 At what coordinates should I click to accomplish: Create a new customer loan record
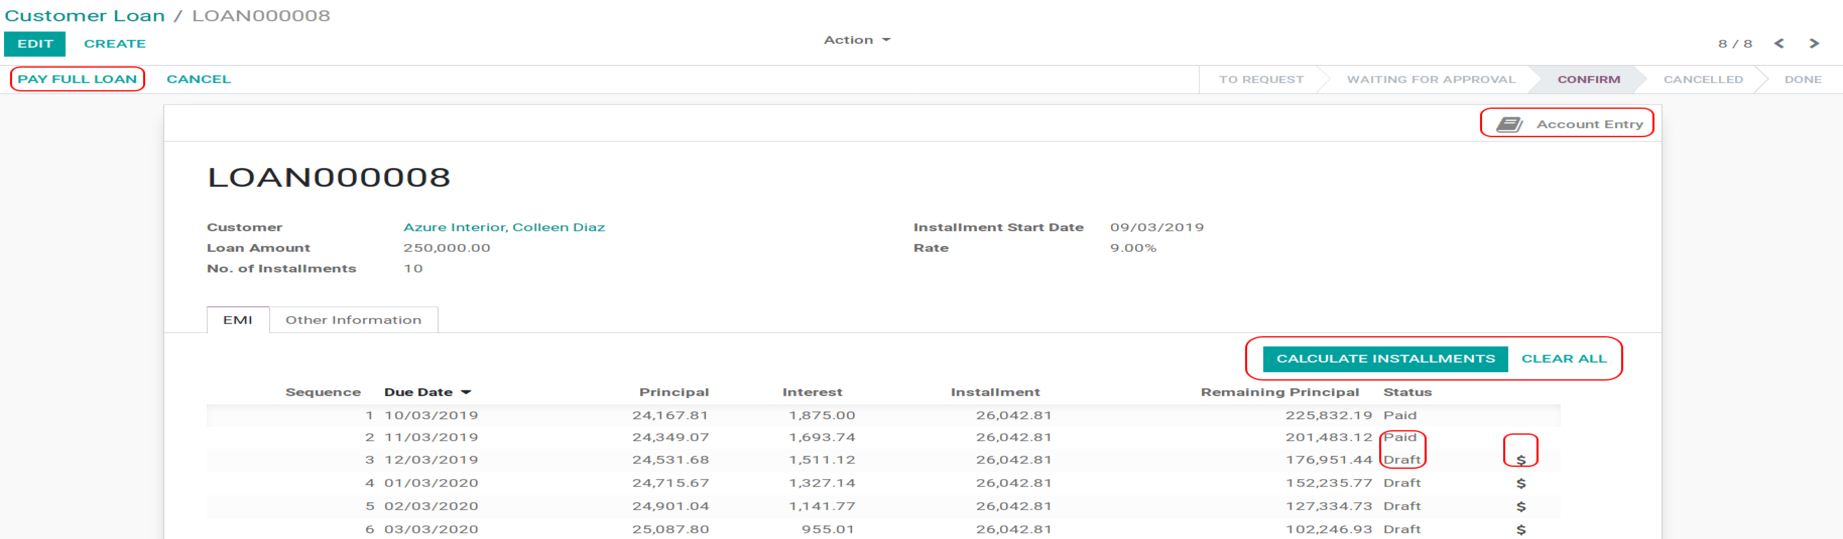[x=114, y=44]
